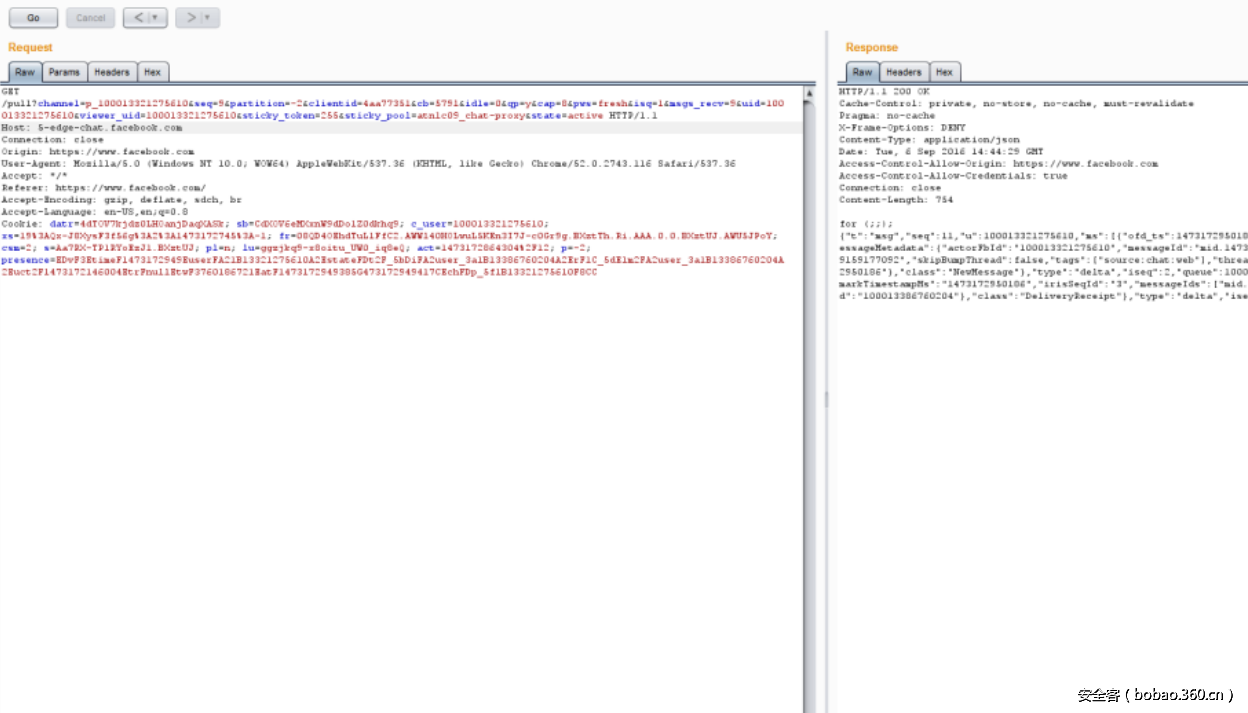Switch to the Response Headers tab
This screenshot has height=713, width=1248.
click(x=903, y=72)
